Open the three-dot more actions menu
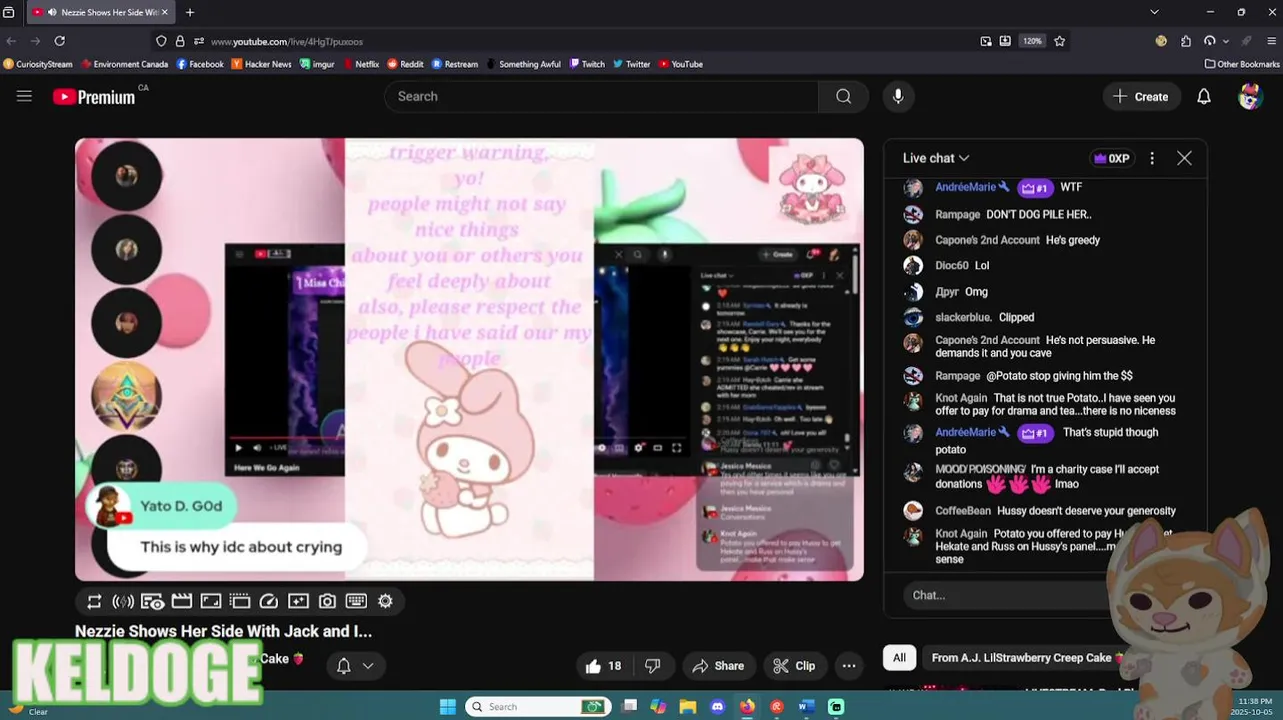The image size is (1283, 720). tap(849, 666)
